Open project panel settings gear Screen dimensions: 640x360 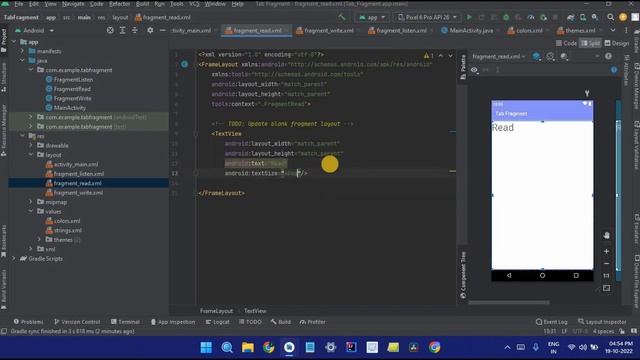[x=150, y=30]
